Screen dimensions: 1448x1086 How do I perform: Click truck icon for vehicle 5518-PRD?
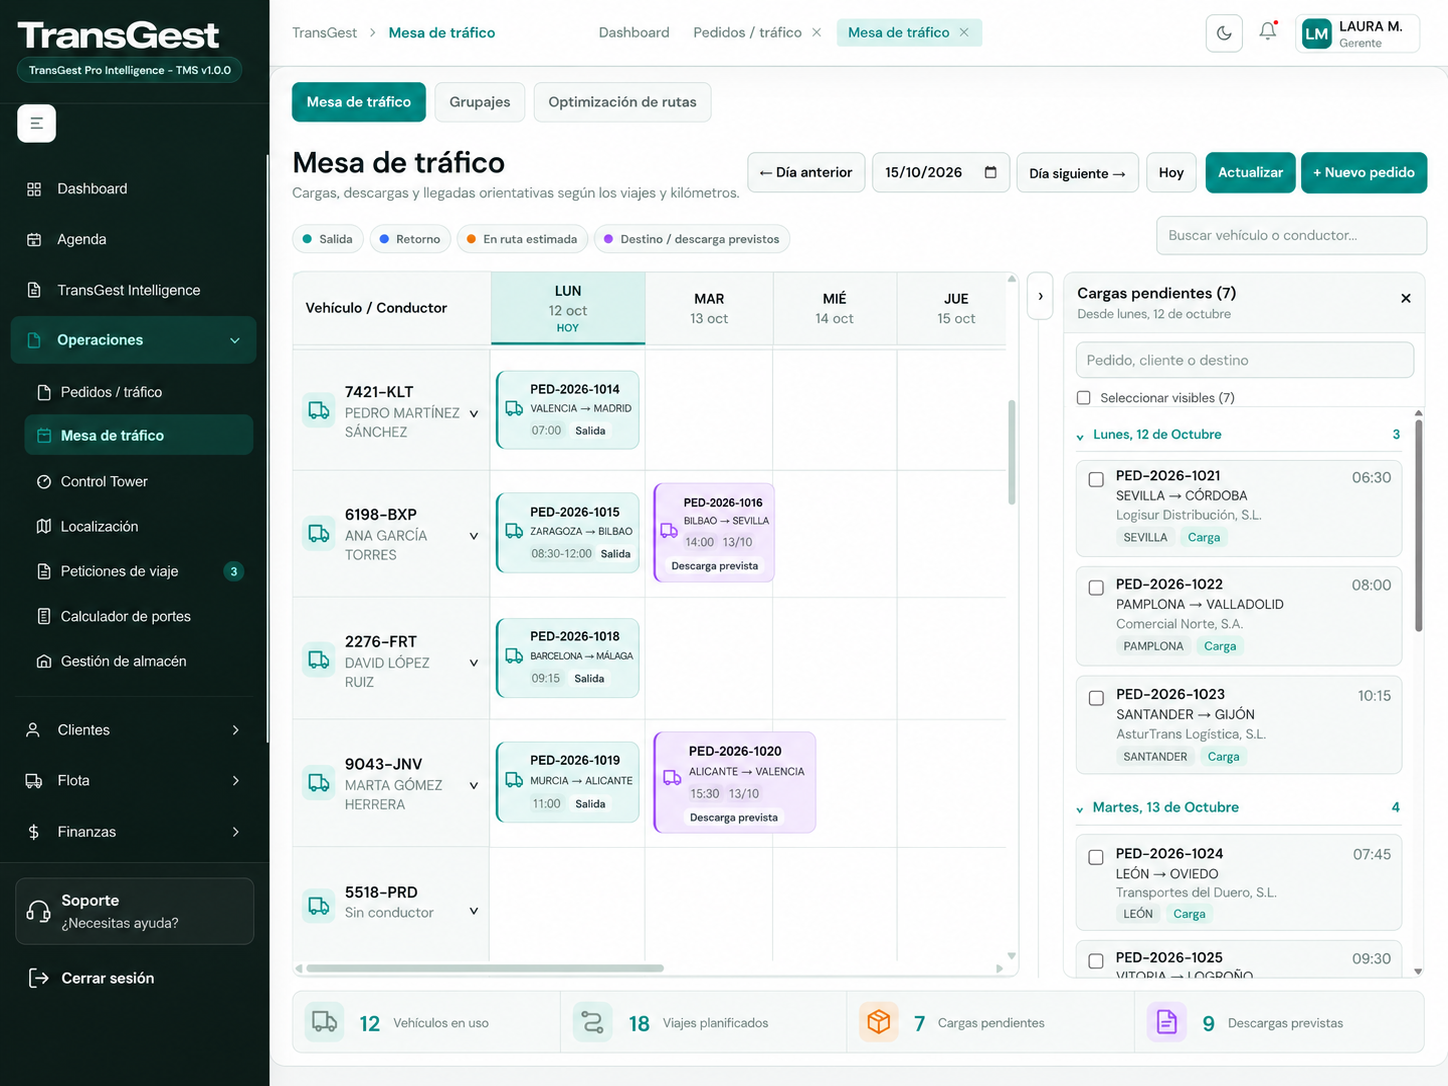coord(319,906)
